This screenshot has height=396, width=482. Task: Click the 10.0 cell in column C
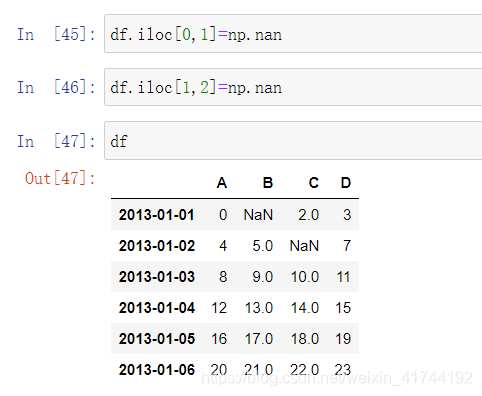click(x=305, y=277)
